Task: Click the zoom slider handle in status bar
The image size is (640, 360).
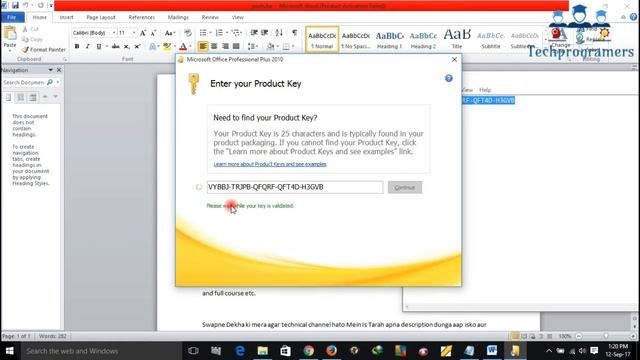Action: pyautogui.click(x=606, y=336)
